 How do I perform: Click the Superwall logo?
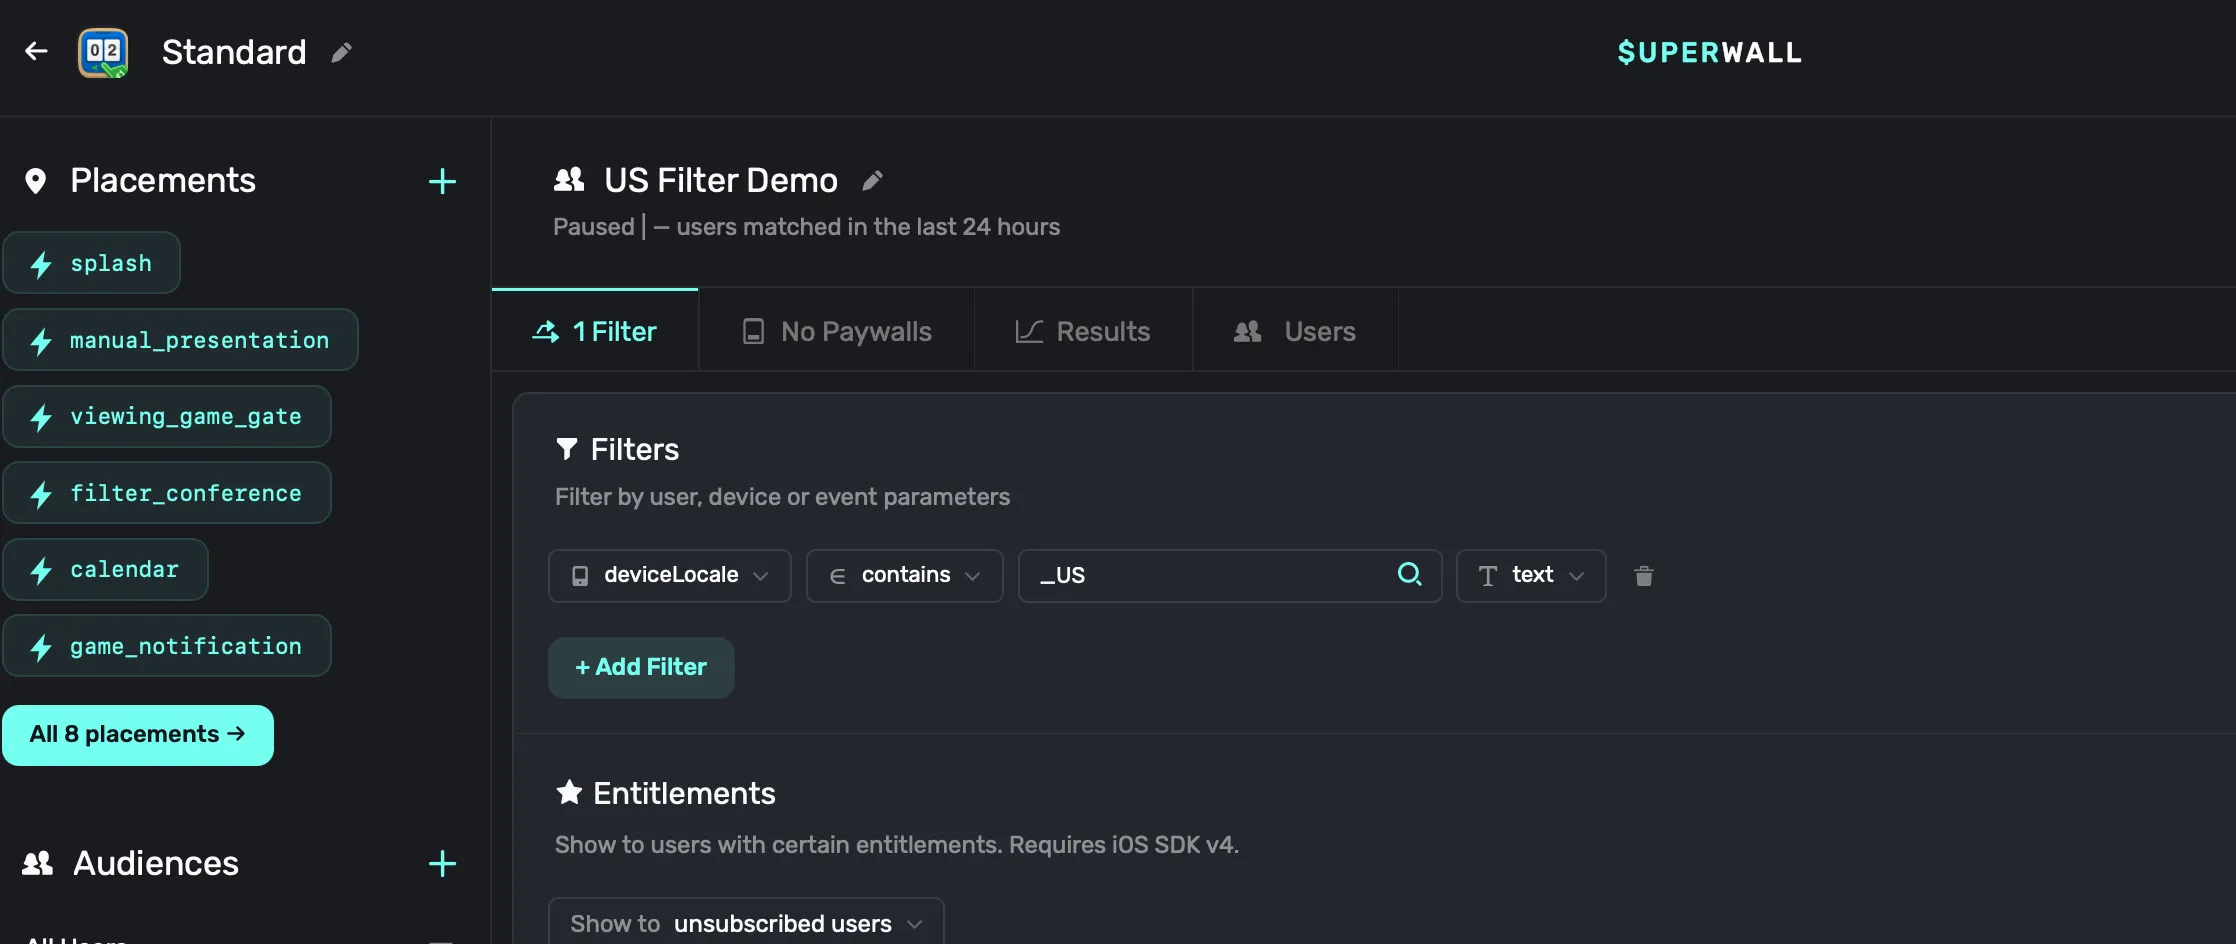click(1709, 52)
